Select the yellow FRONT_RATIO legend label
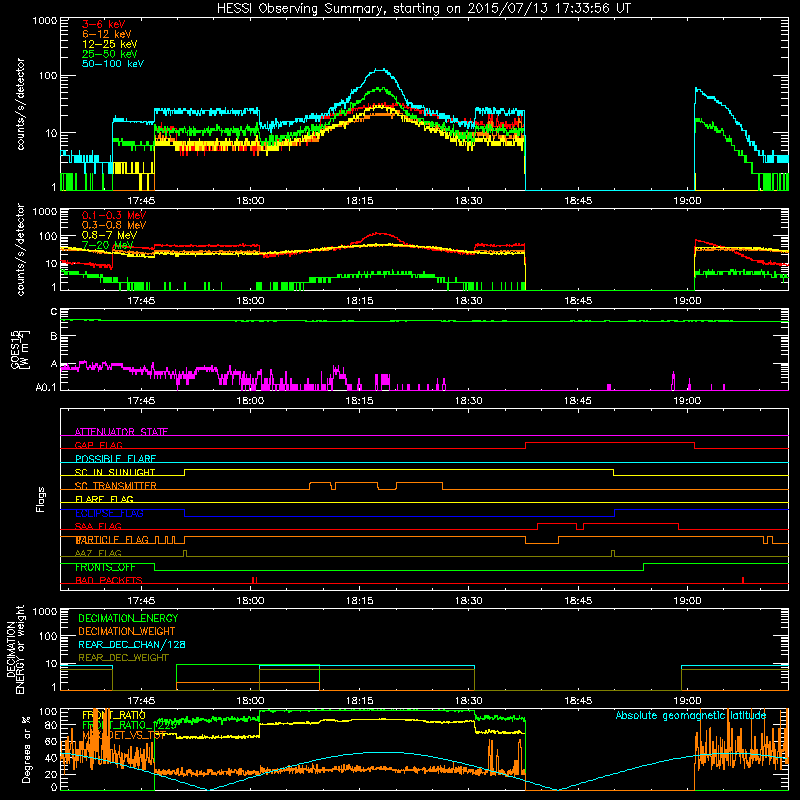Screen dimensions: 800x800 114,715
